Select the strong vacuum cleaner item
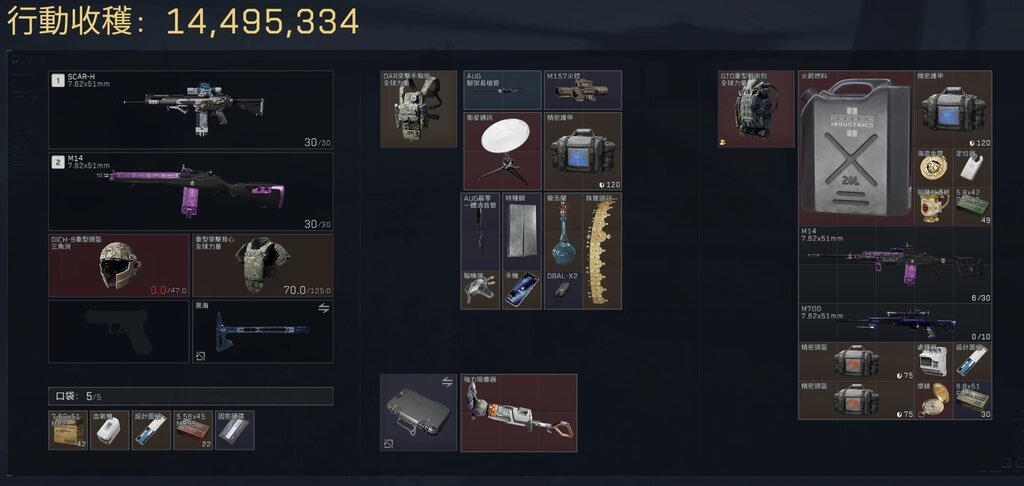The image size is (1024, 486). click(x=519, y=413)
